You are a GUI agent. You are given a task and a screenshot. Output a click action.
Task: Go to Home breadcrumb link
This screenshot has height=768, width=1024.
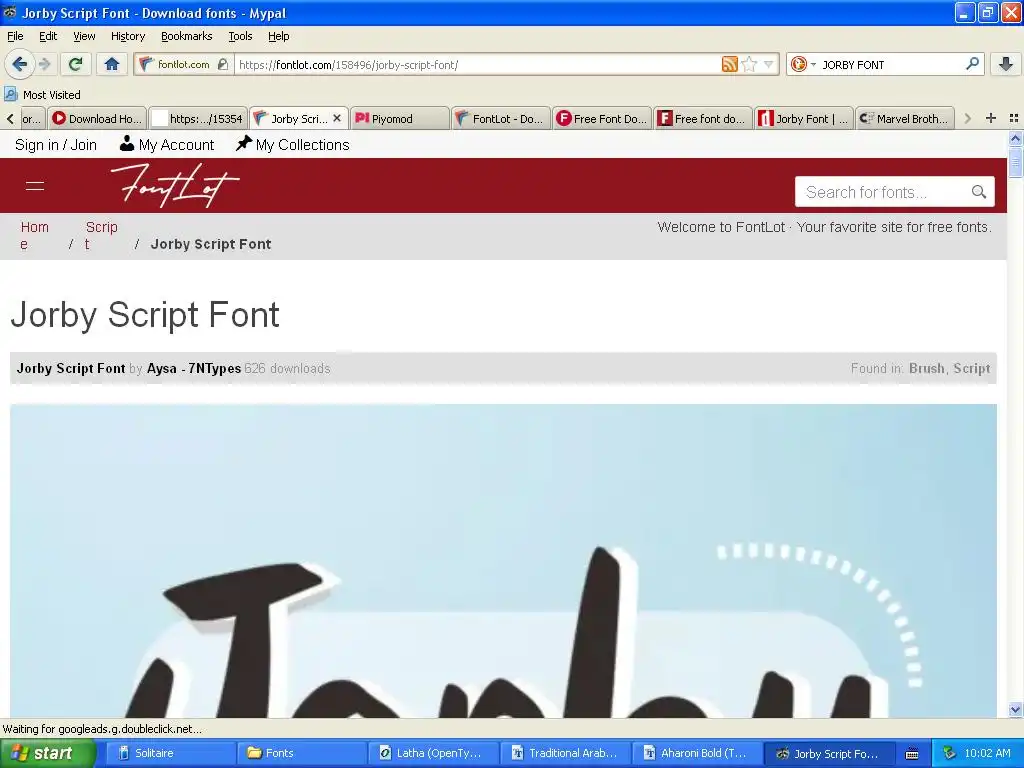[x=35, y=236]
